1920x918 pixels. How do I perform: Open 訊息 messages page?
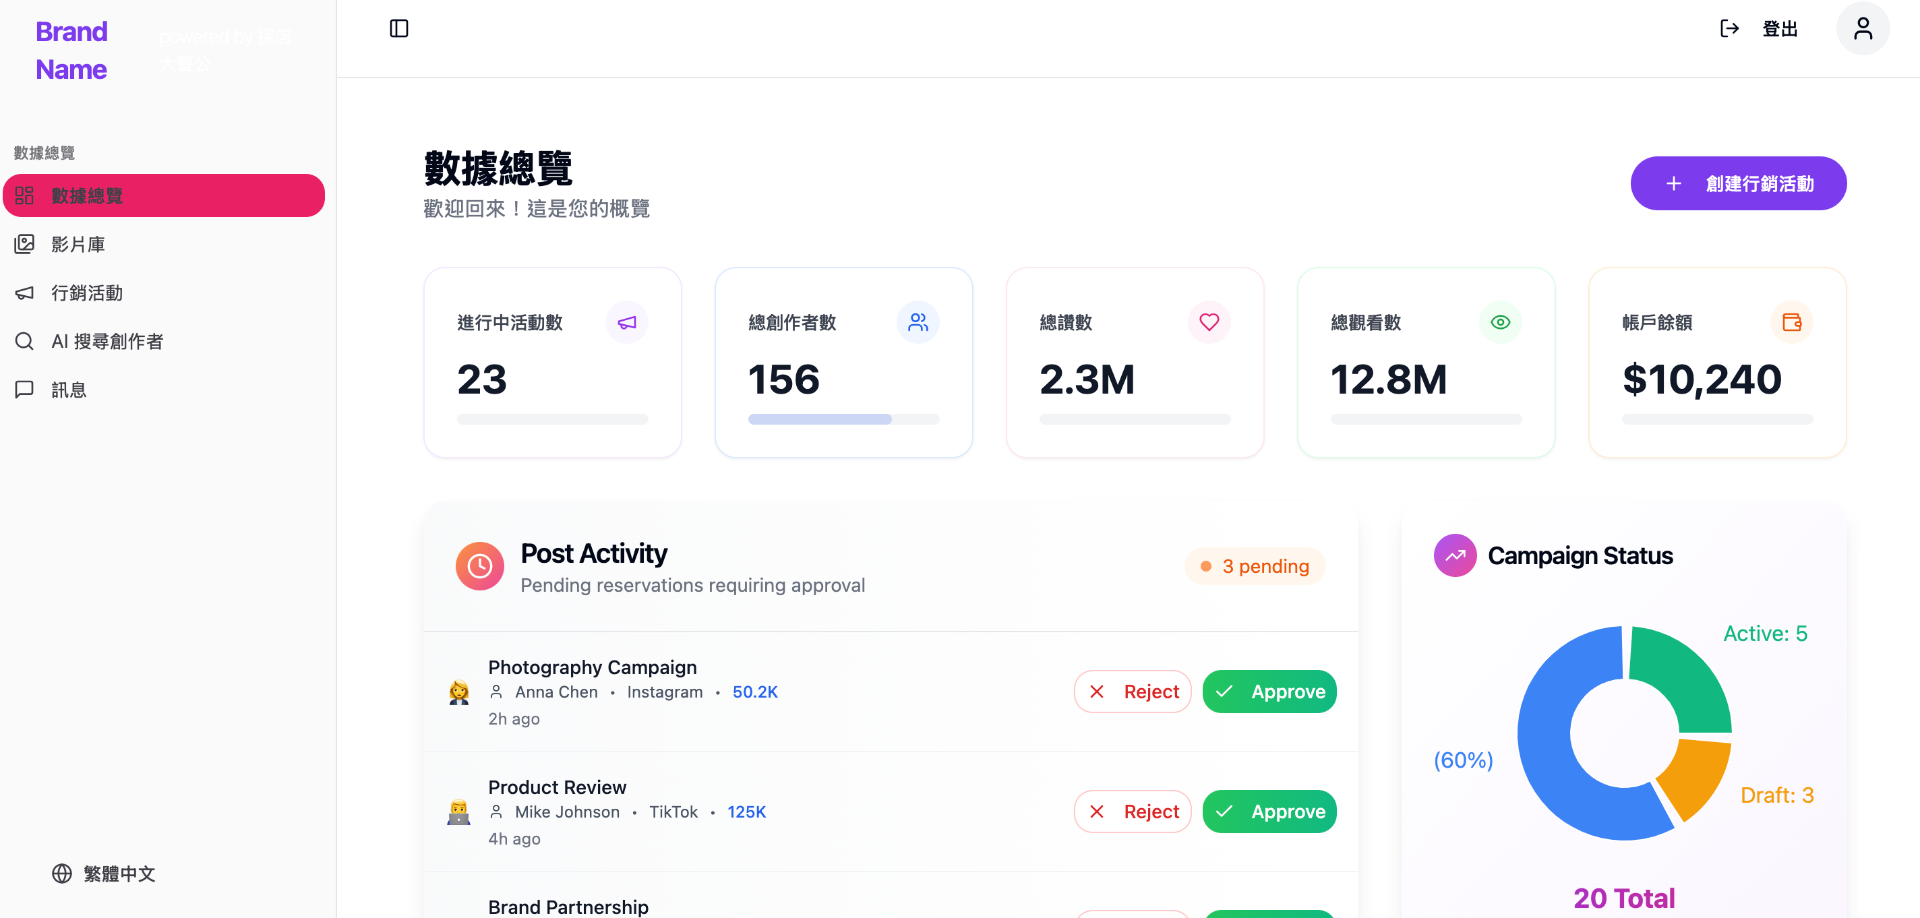click(x=164, y=389)
